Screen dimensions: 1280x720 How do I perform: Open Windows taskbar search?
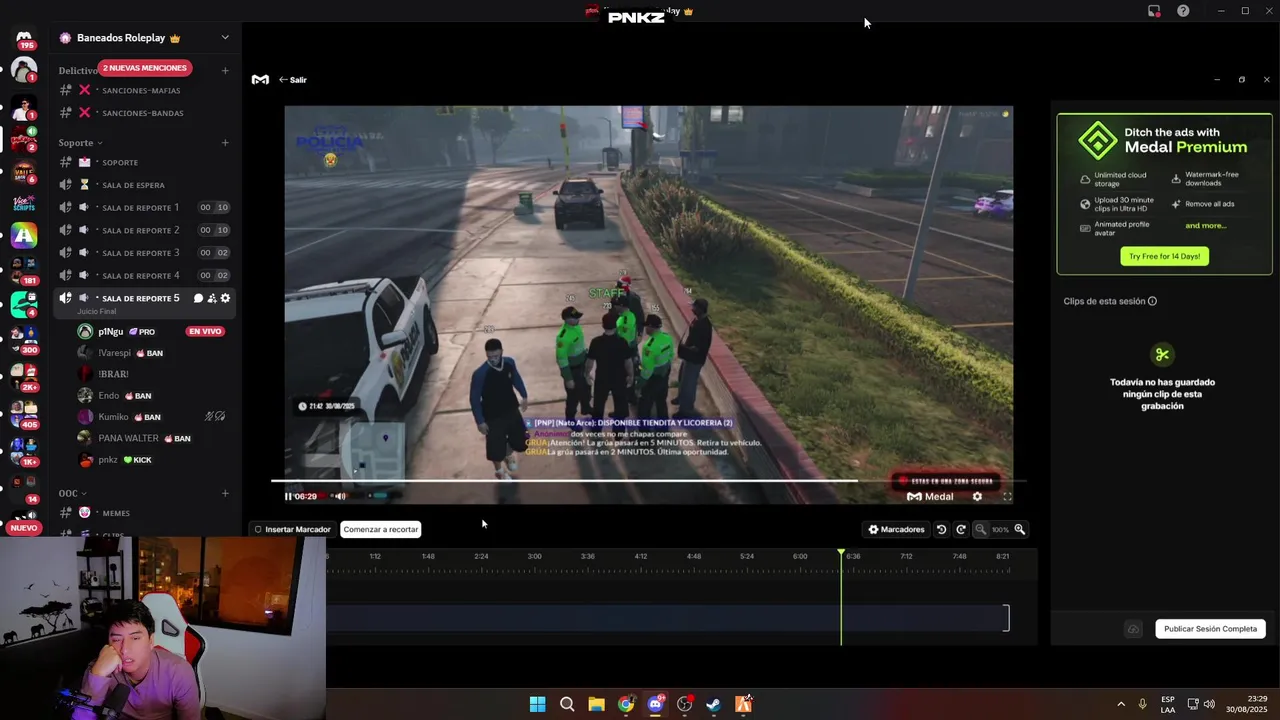coord(567,704)
